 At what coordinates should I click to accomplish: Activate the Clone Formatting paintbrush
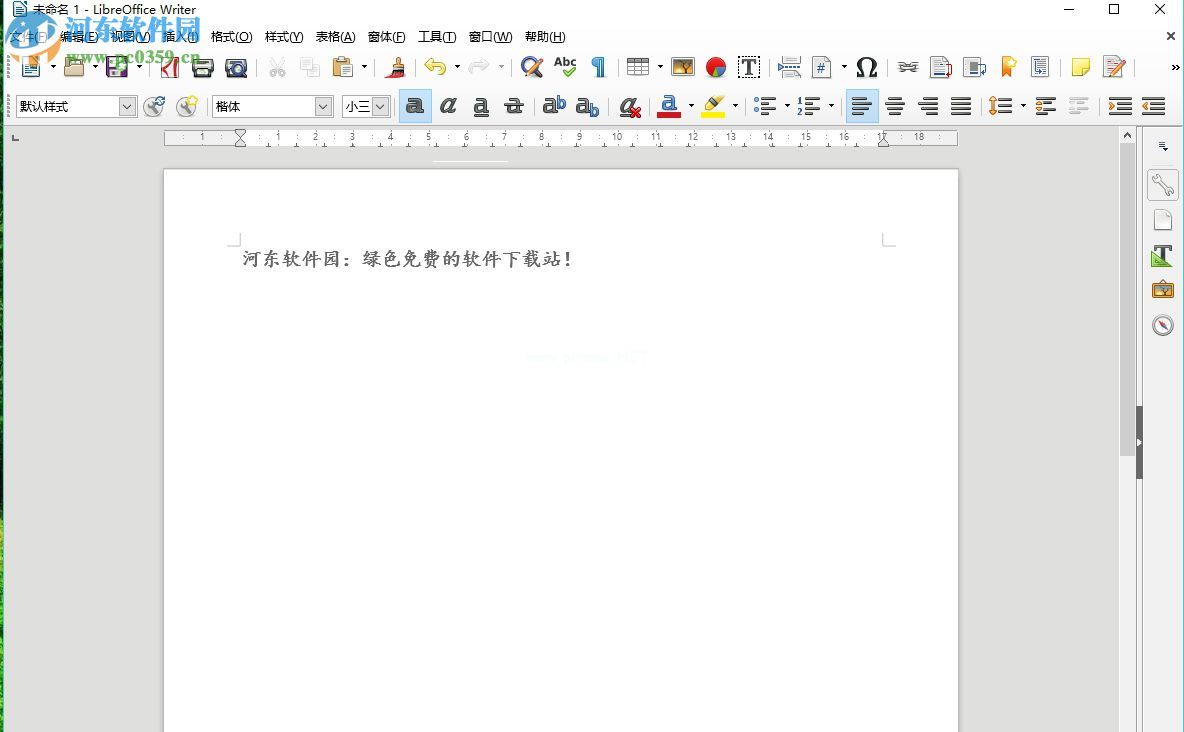pos(394,67)
